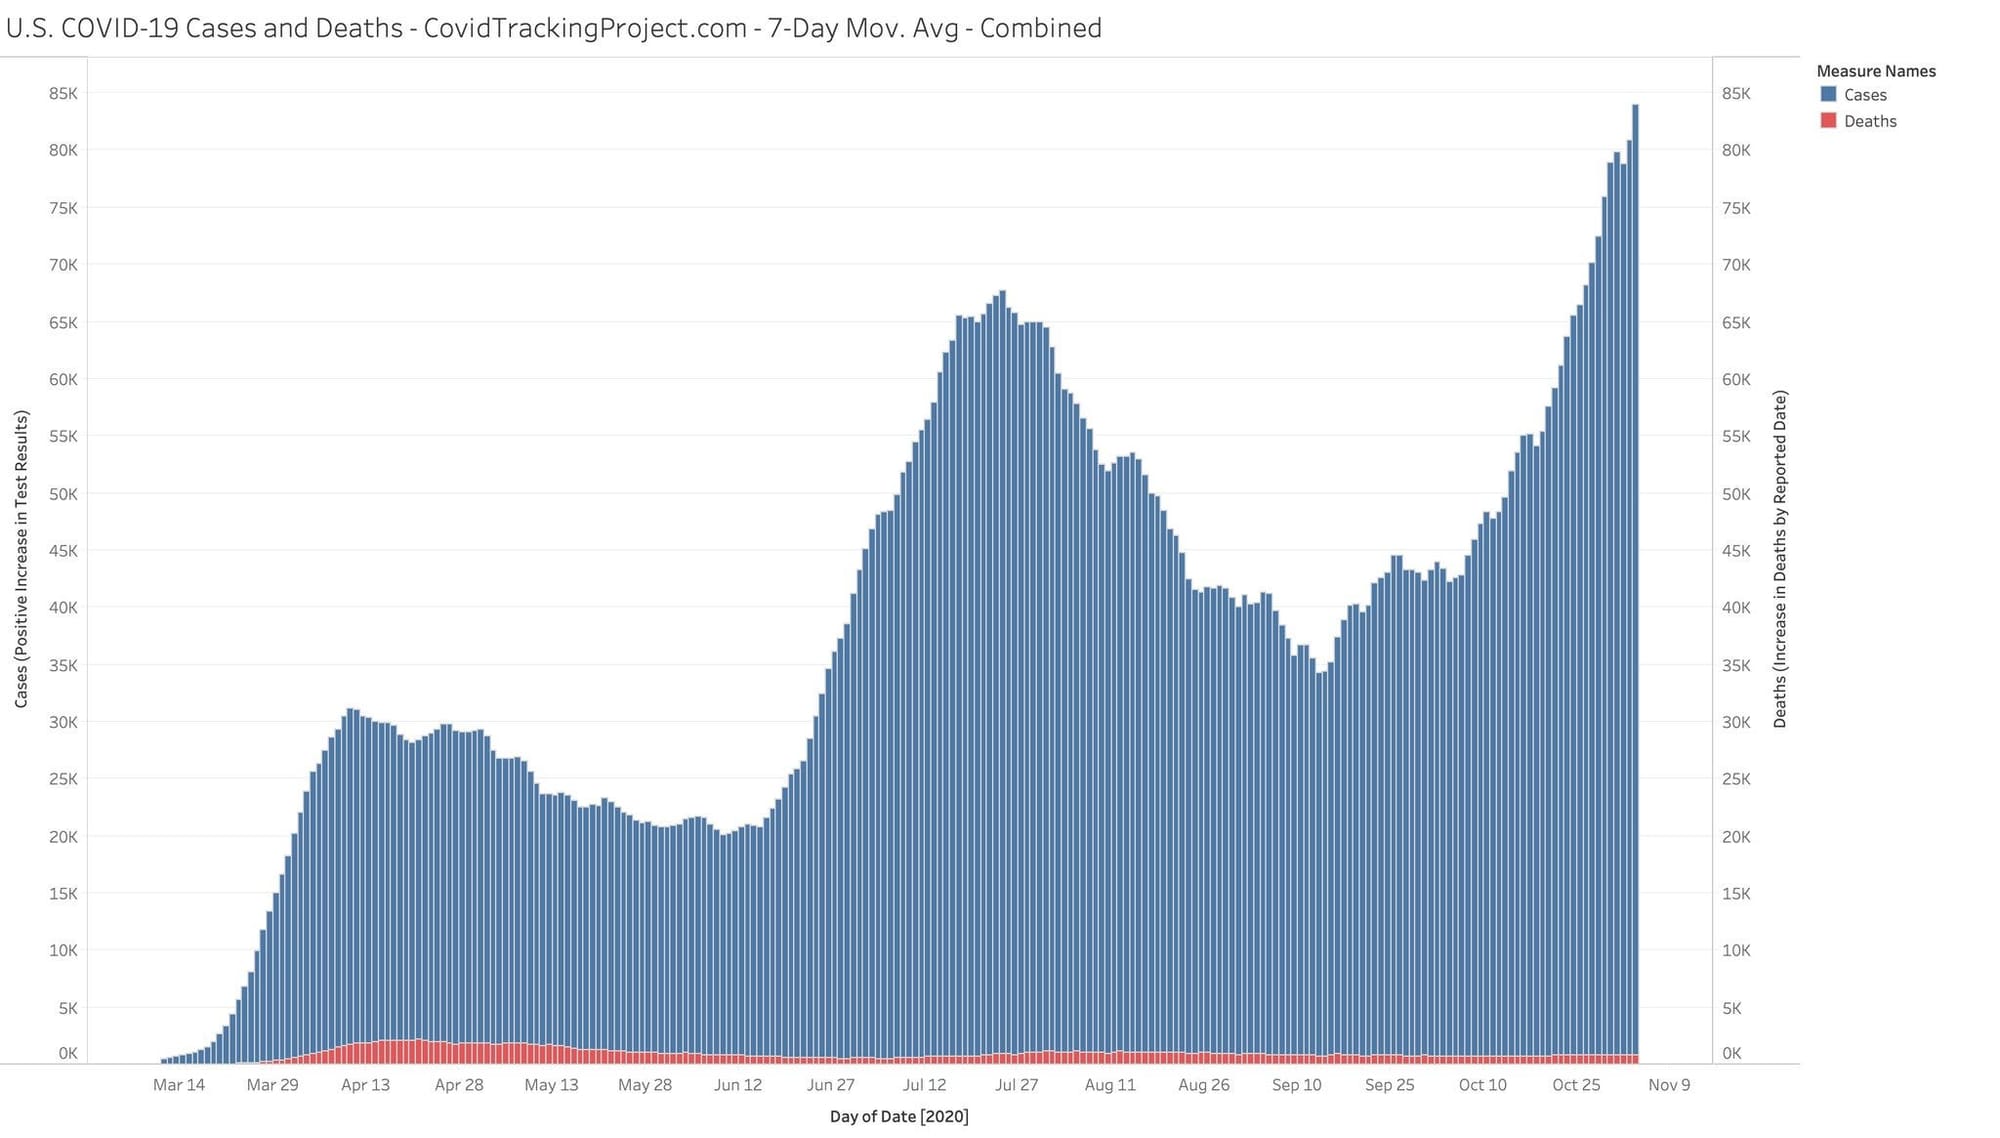Click the 85K label on left axis
The height and width of the screenshot is (1138, 2000).
[63, 94]
